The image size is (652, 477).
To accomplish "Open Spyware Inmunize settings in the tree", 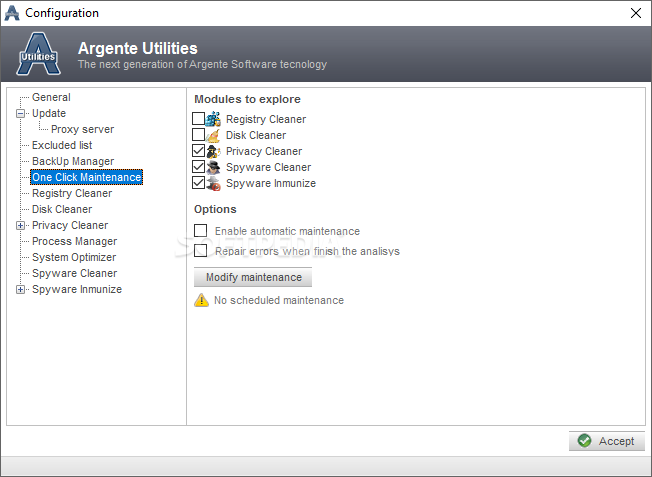I will tap(77, 289).
